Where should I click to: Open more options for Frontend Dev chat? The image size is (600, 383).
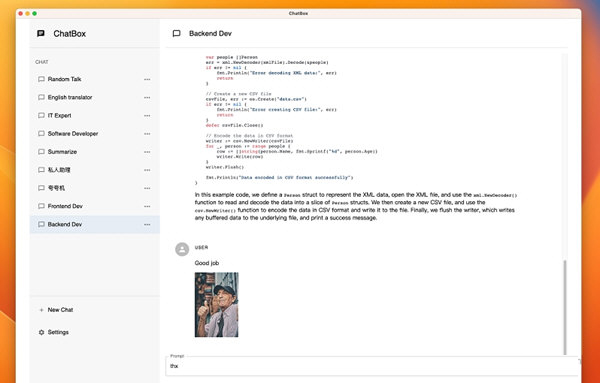pyautogui.click(x=147, y=207)
